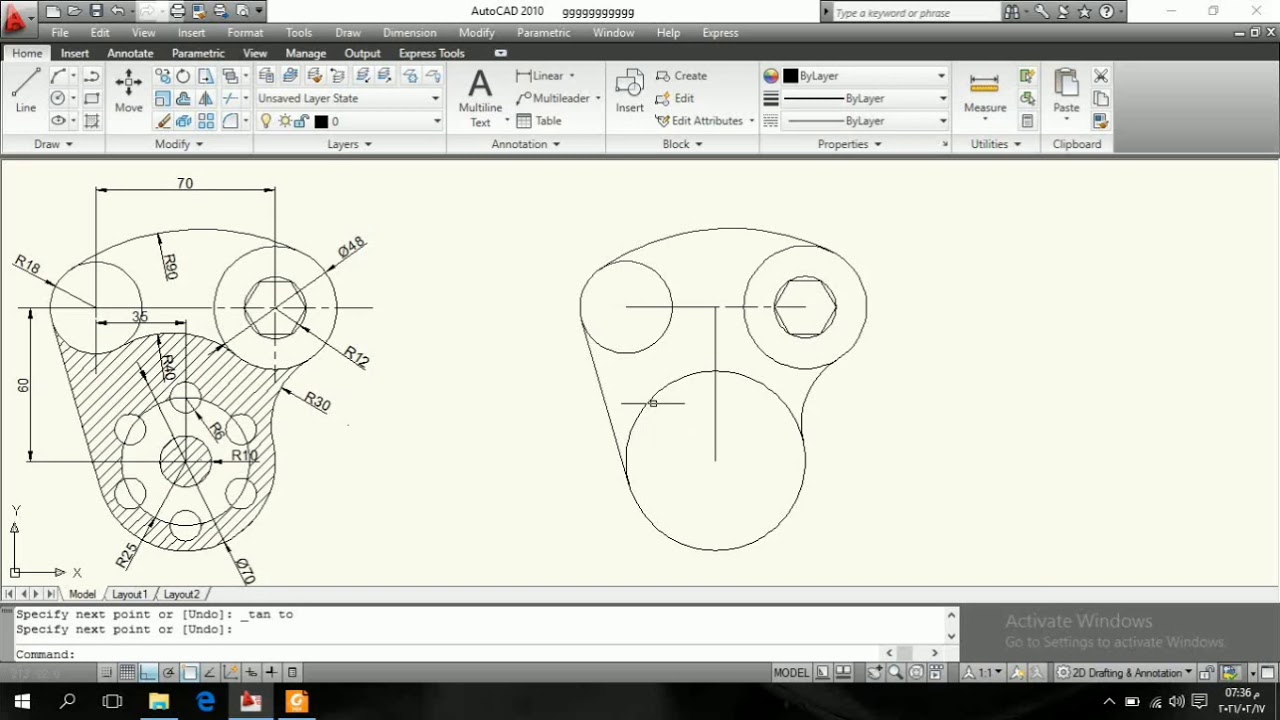
Task: Open the Unsaved Layer State dropdown
Action: (349, 98)
